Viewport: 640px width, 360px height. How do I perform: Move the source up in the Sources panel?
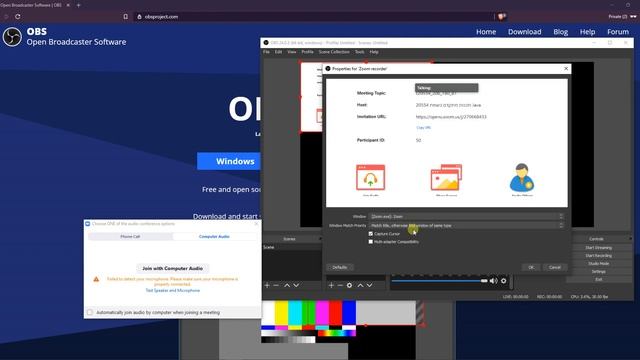360,285
